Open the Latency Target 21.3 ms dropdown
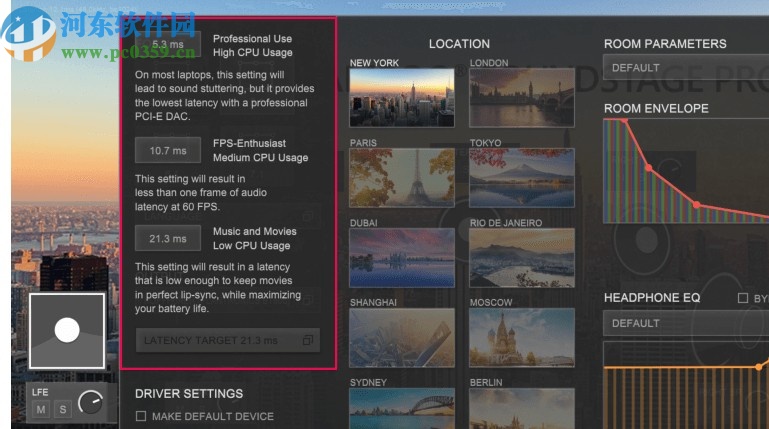769x429 pixels. point(228,340)
